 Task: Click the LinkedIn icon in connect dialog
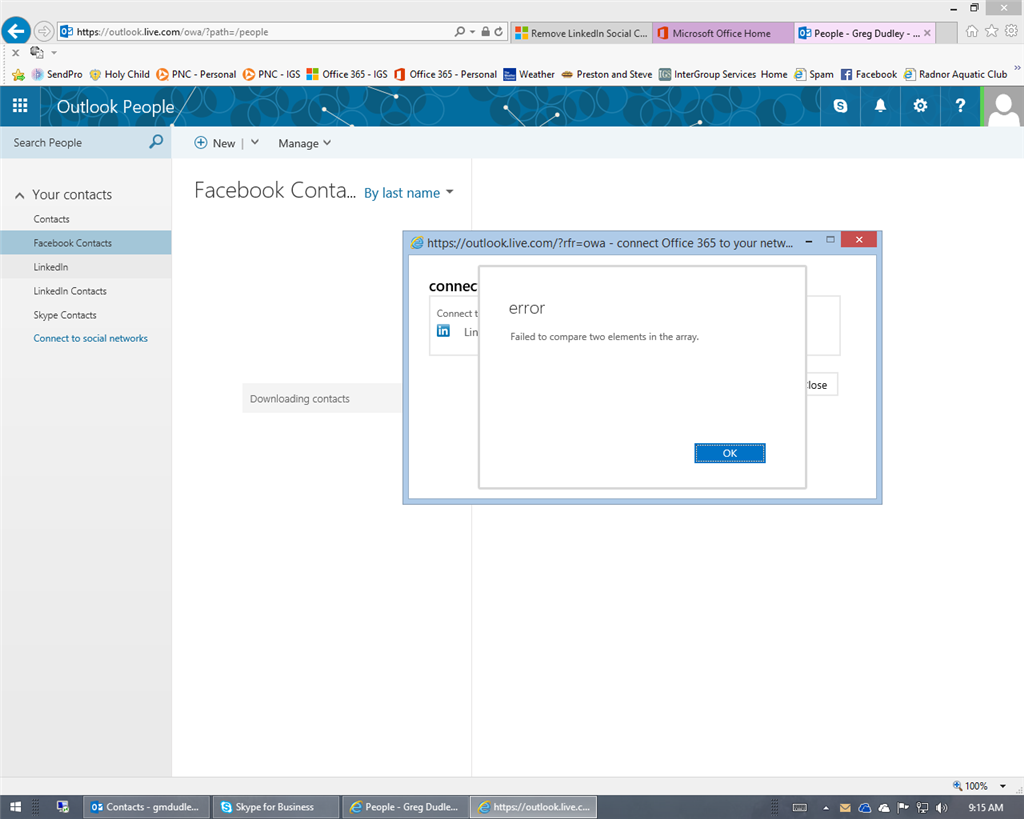click(x=443, y=331)
